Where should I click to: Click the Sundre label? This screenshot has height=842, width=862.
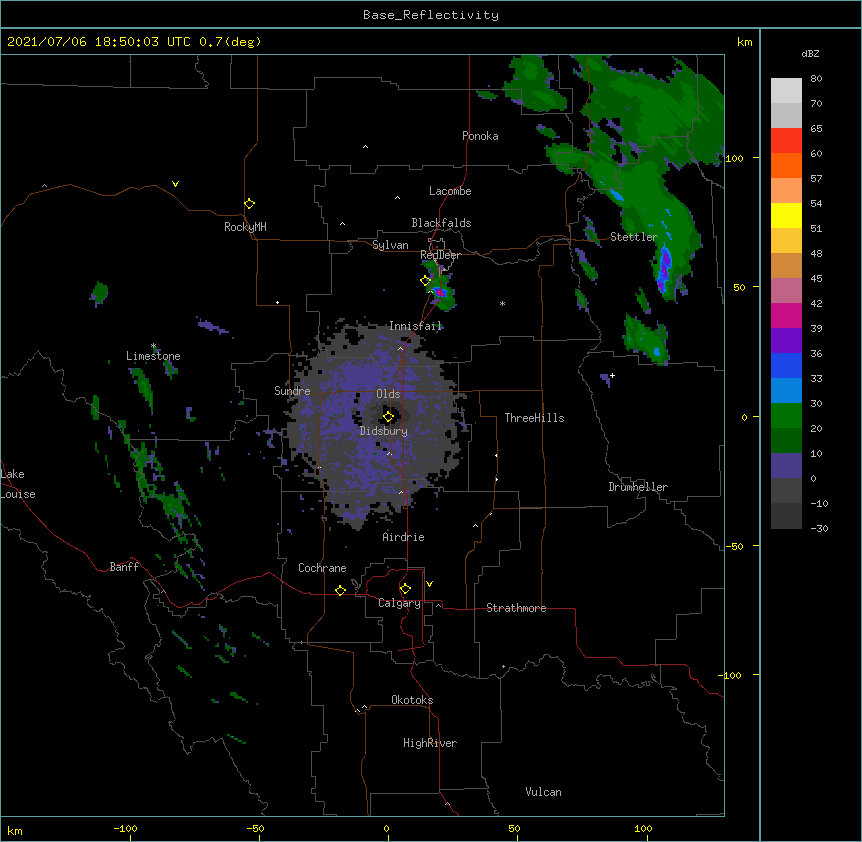click(292, 391)
